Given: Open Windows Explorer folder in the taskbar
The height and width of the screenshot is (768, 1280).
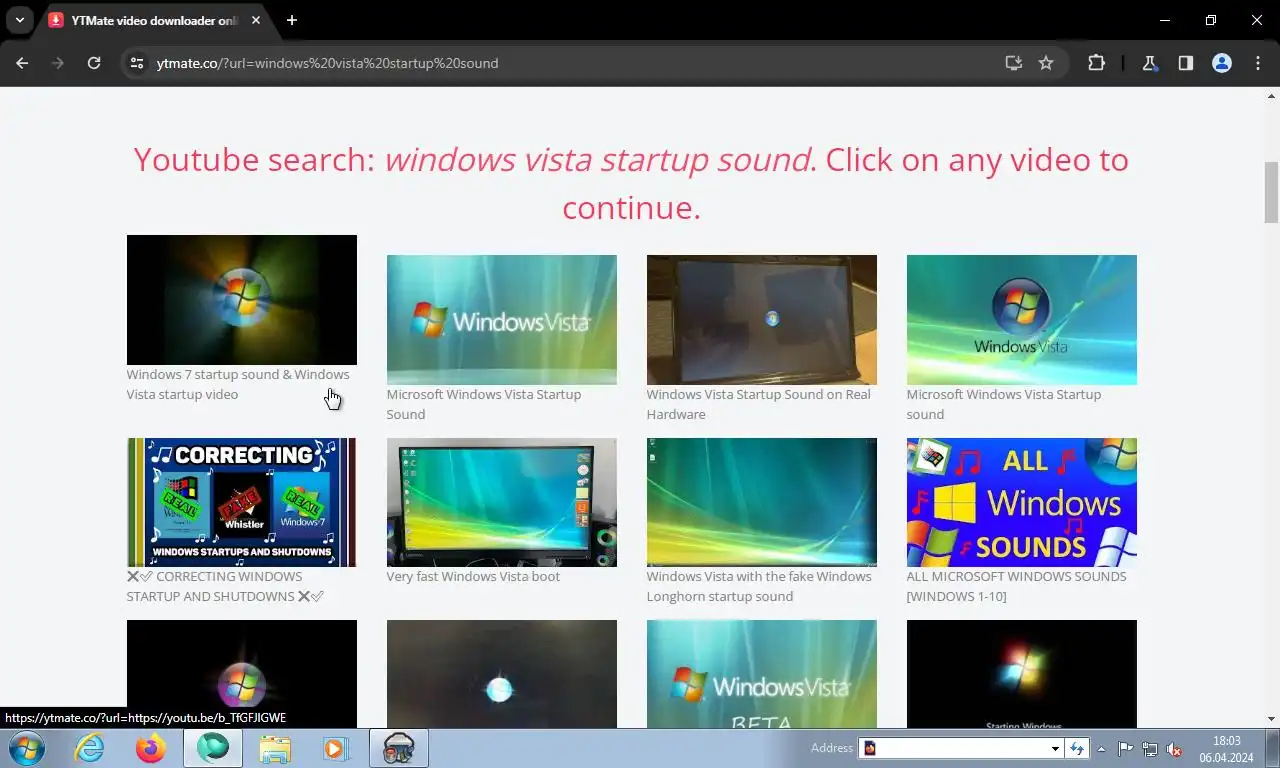Looking at the screenshot, I should pyautogui.click(x=275, y=748).
